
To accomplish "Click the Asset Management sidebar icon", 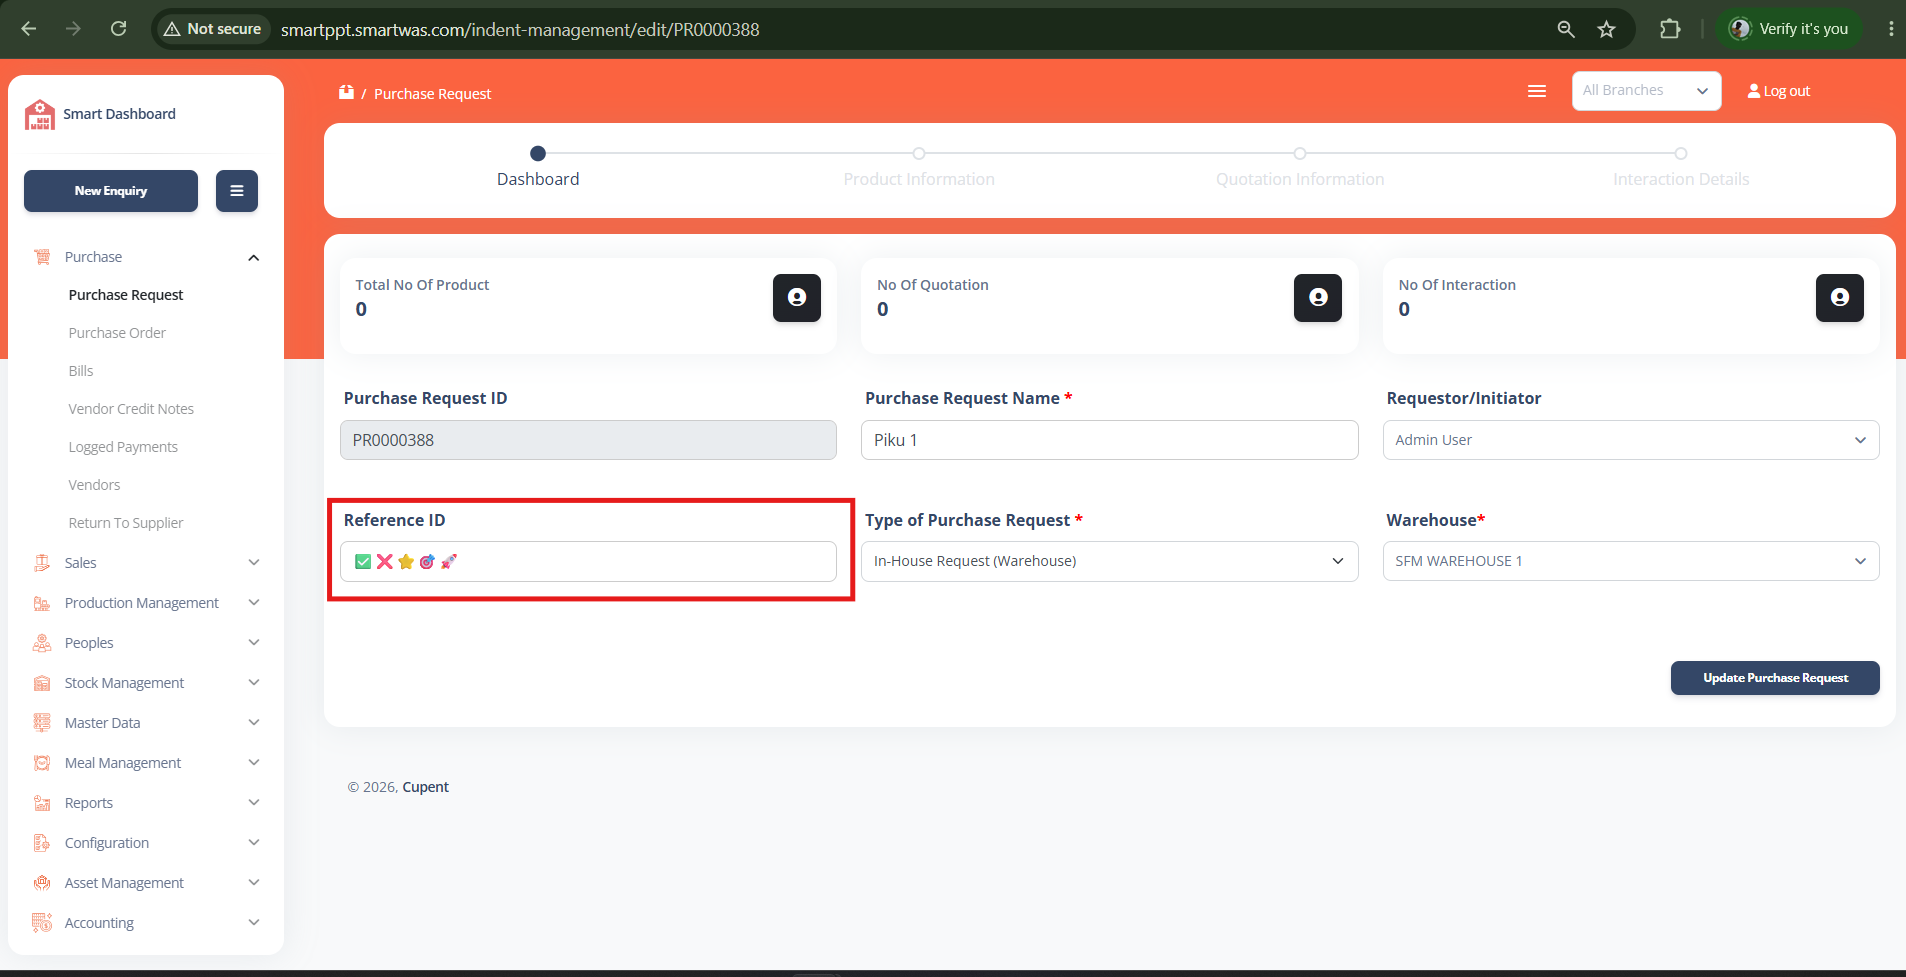I will 42,883.
